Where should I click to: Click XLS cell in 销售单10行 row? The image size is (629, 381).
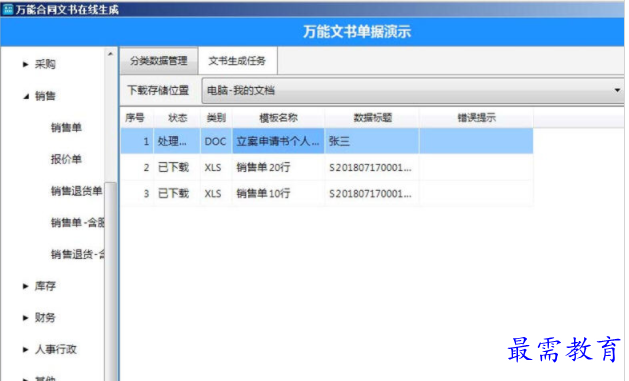[216, 194]
